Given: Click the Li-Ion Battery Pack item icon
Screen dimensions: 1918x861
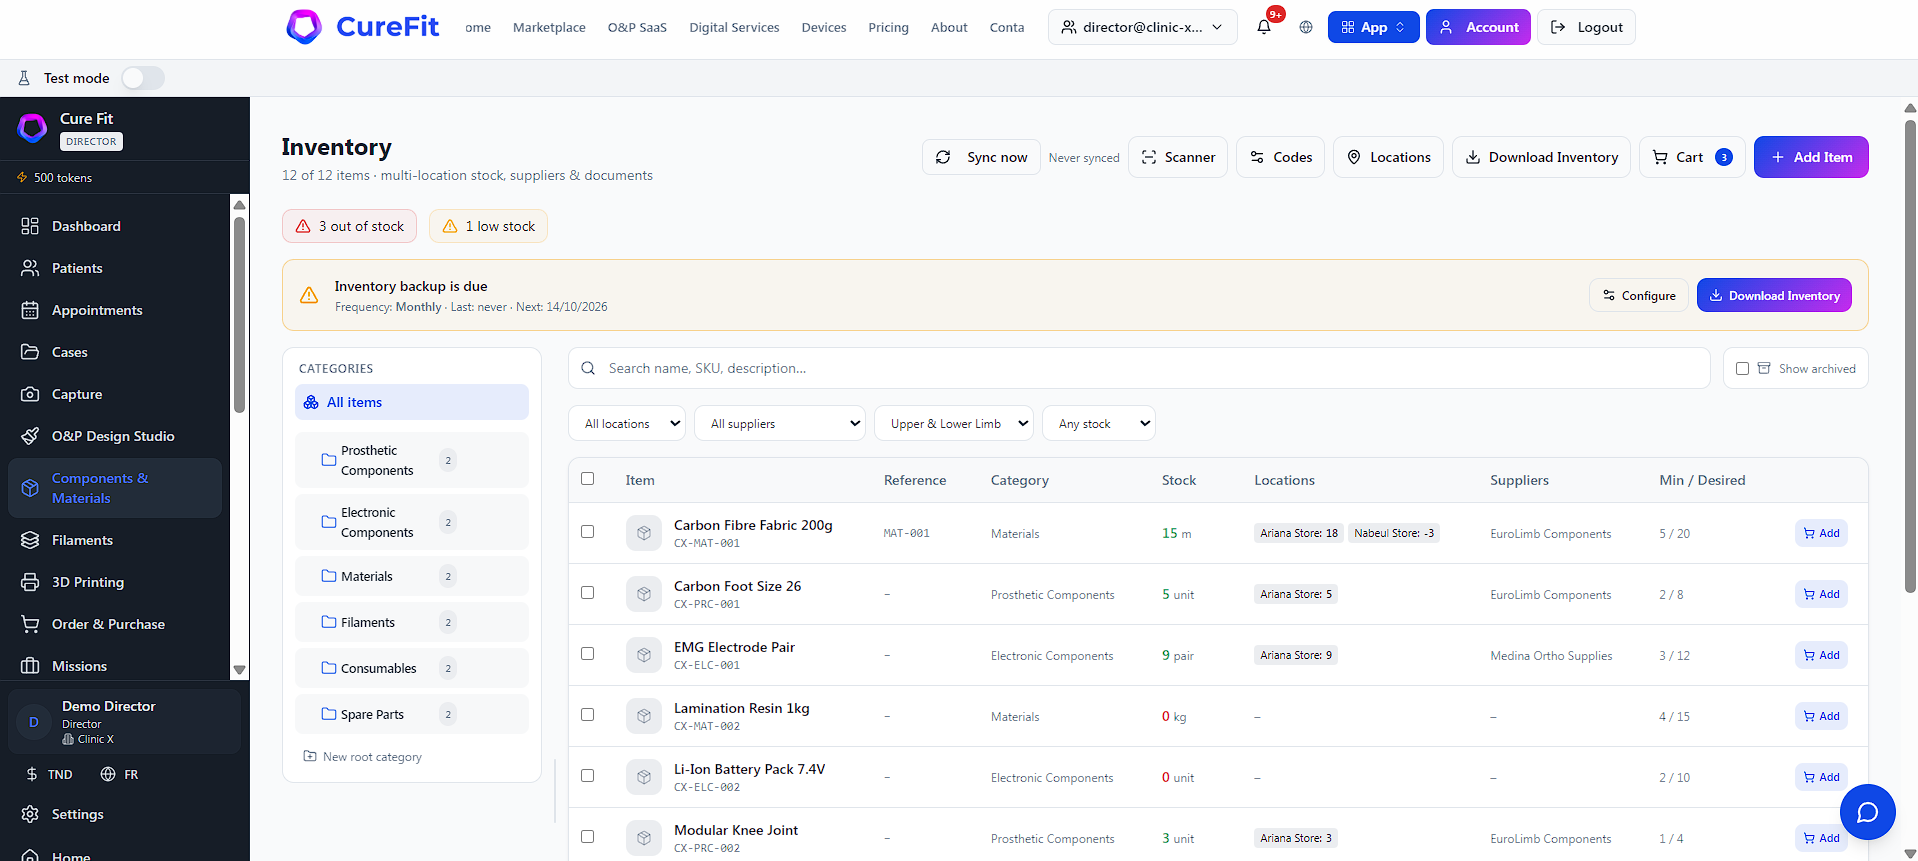Looking at the screenshot, I should (x=644, y=777).
